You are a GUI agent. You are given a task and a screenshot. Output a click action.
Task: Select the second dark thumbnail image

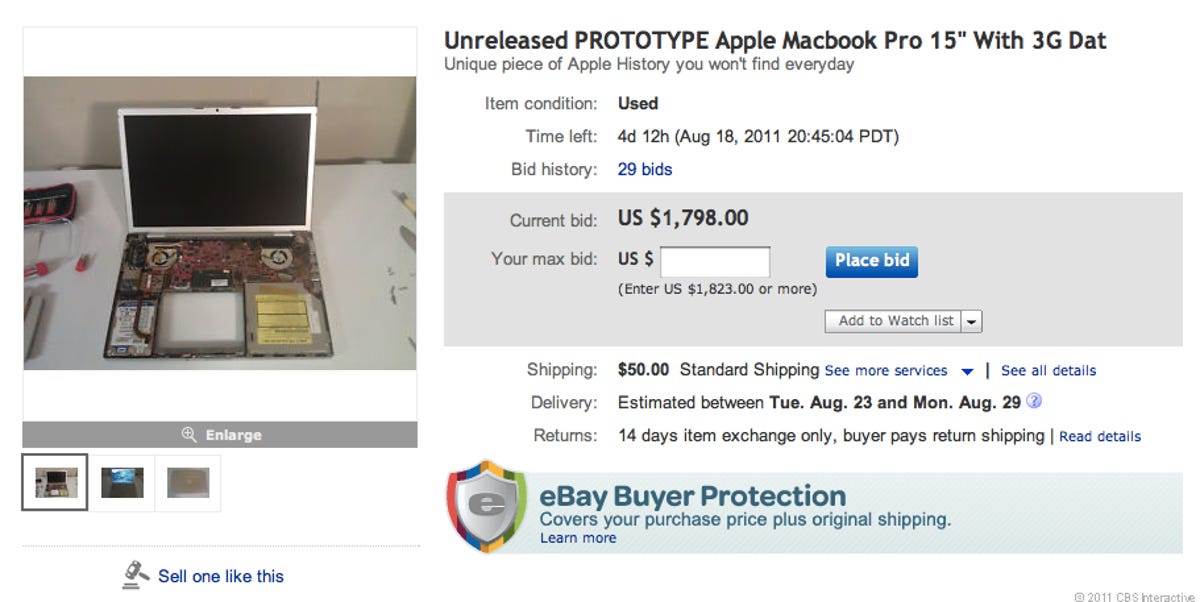121,483
